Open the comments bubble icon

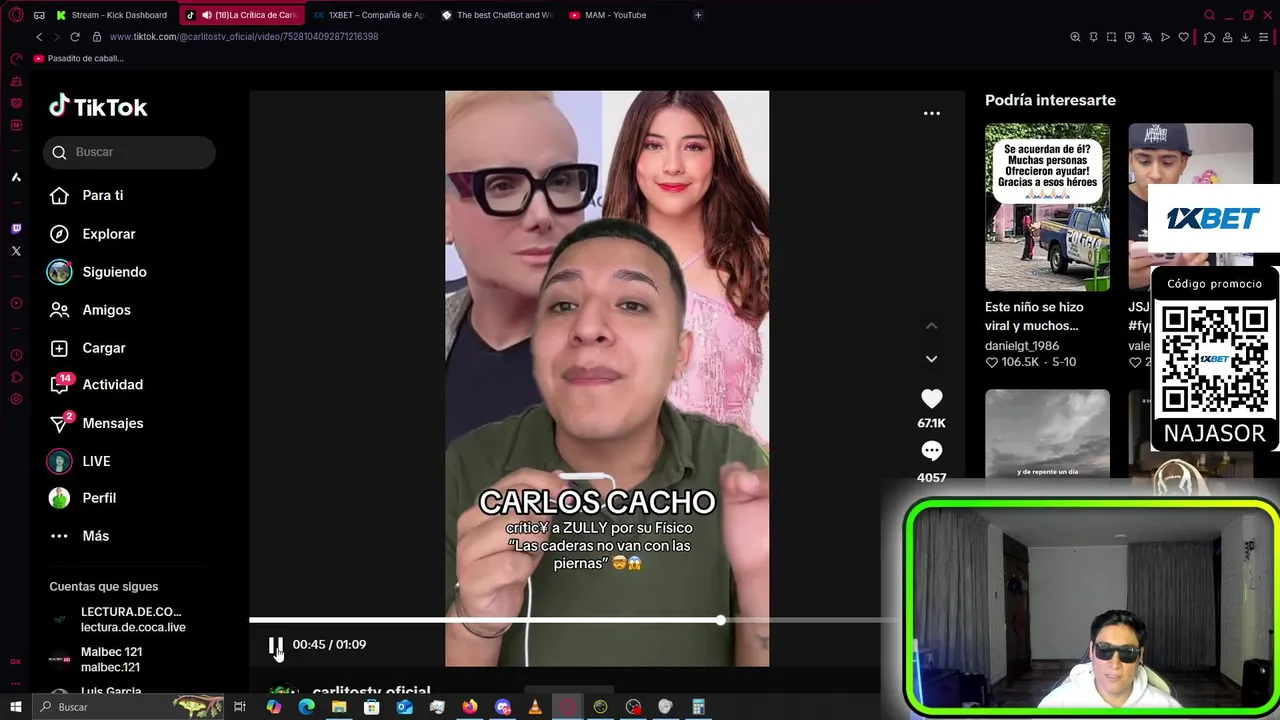click(931, 452)
